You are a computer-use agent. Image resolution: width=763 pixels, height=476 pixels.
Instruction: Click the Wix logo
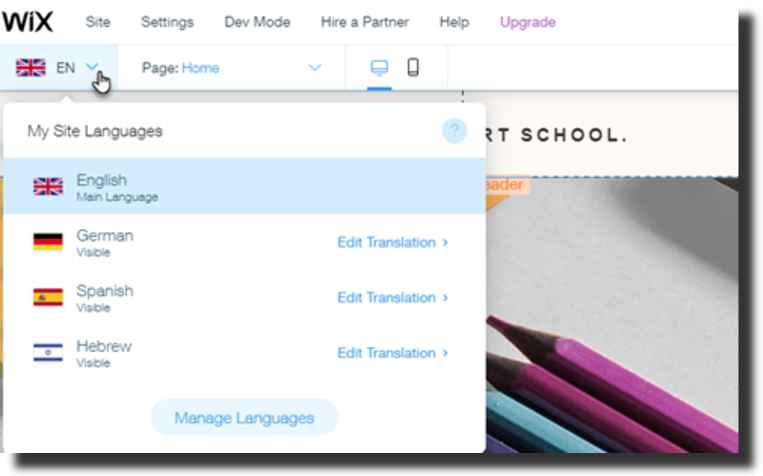pyautogui.click(x=27, y=21)
